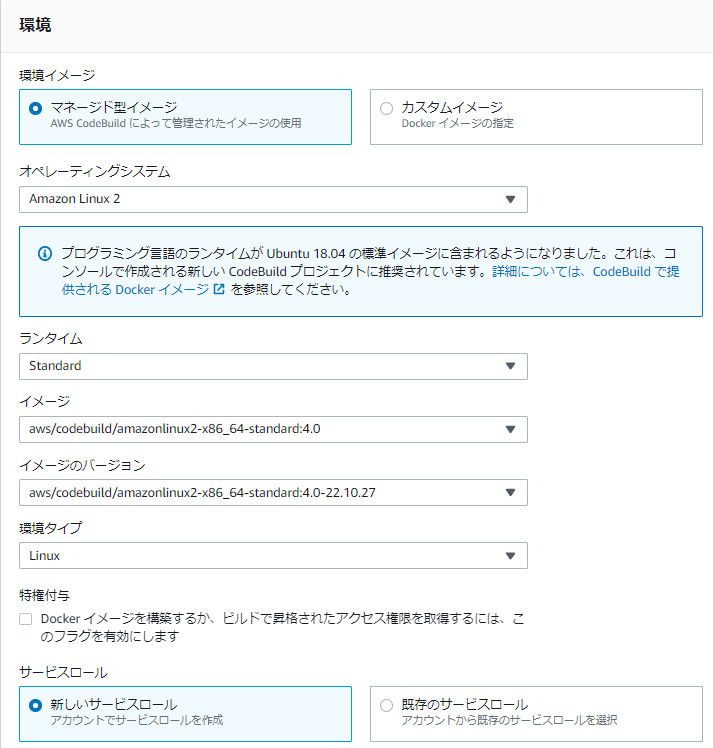Viewport: 713px width, 748px height.
Task: Click the AWS CodeBuild によって管理されたイメージの使用 description
Action: pyautogui.click(x=176, y=123)
